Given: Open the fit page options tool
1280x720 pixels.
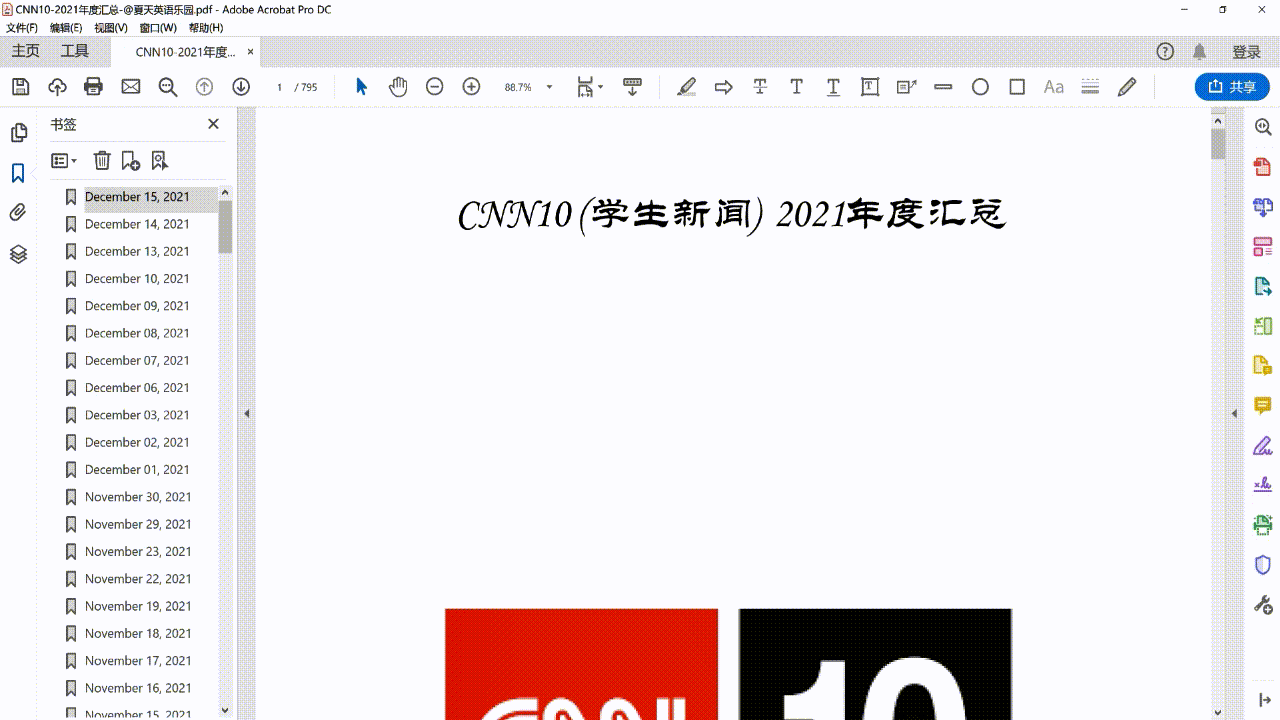Looking at the screenshot, I should click(589, 87).
